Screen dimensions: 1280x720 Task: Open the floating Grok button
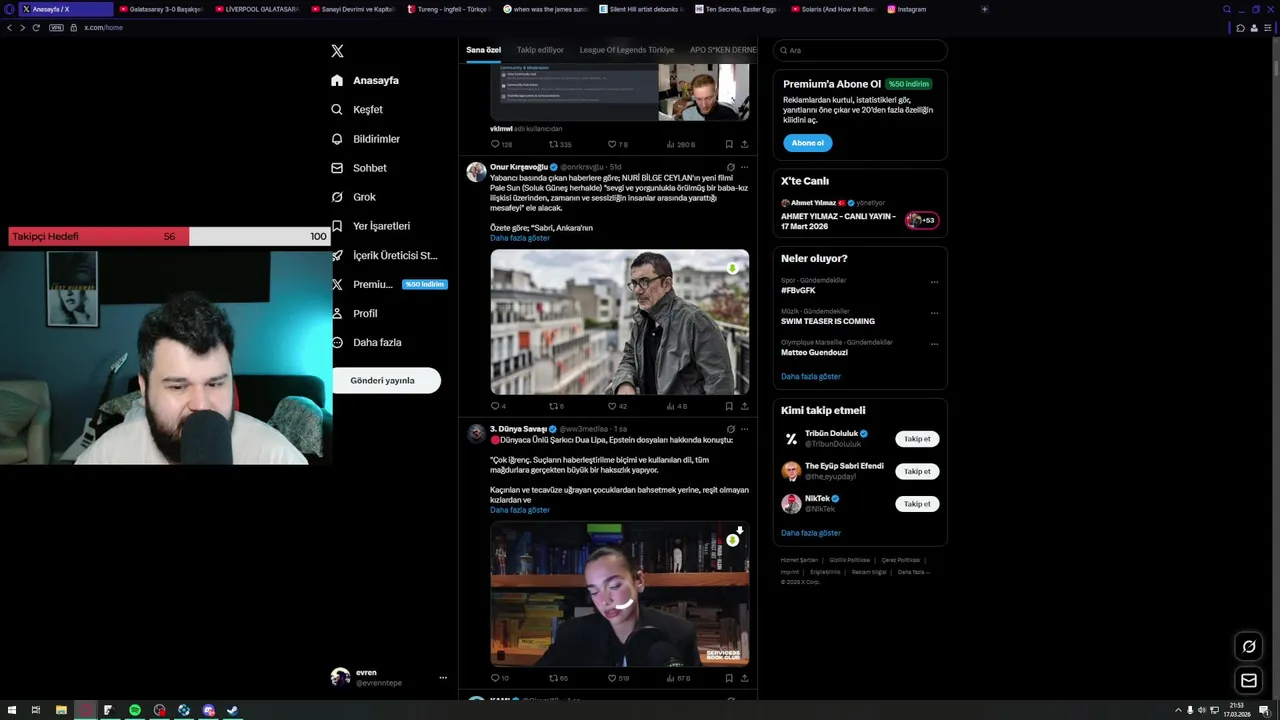click(1248, 647)
